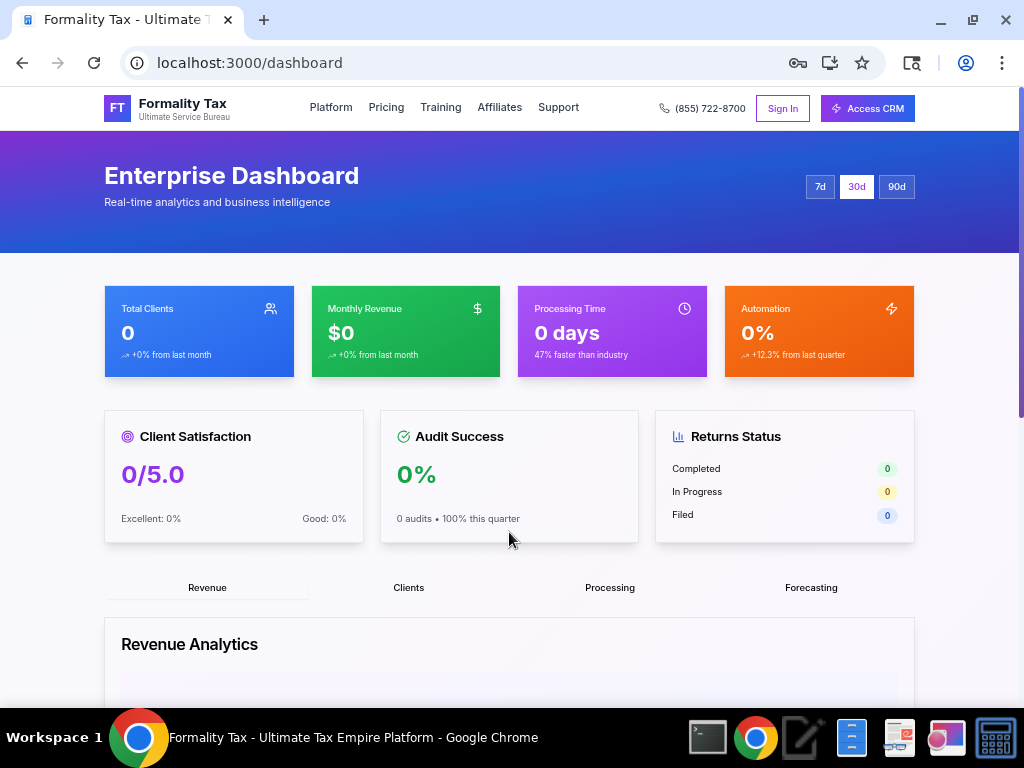
Task: Click the Access CRM button
Action: click(x=867, y=108)
